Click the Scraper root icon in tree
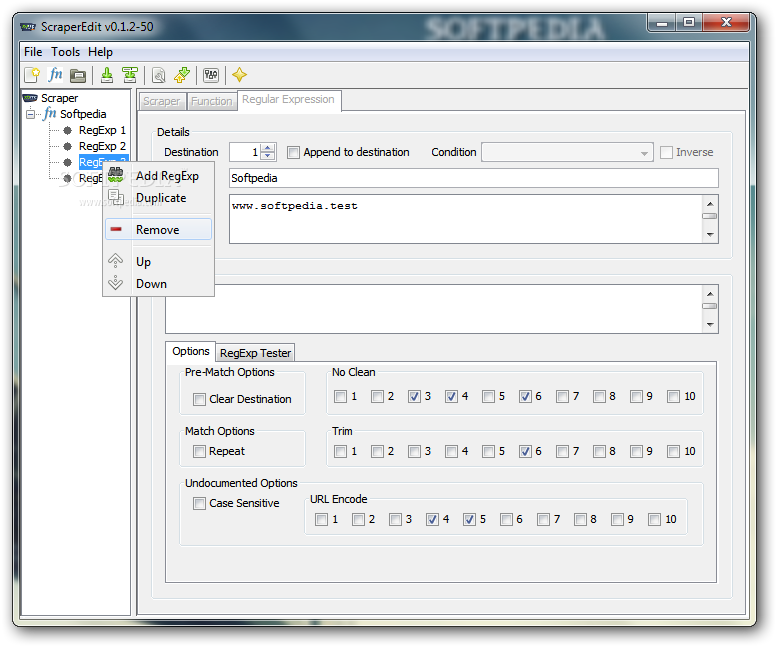Viewport: 777px width, 647px height. pos(30,98)
